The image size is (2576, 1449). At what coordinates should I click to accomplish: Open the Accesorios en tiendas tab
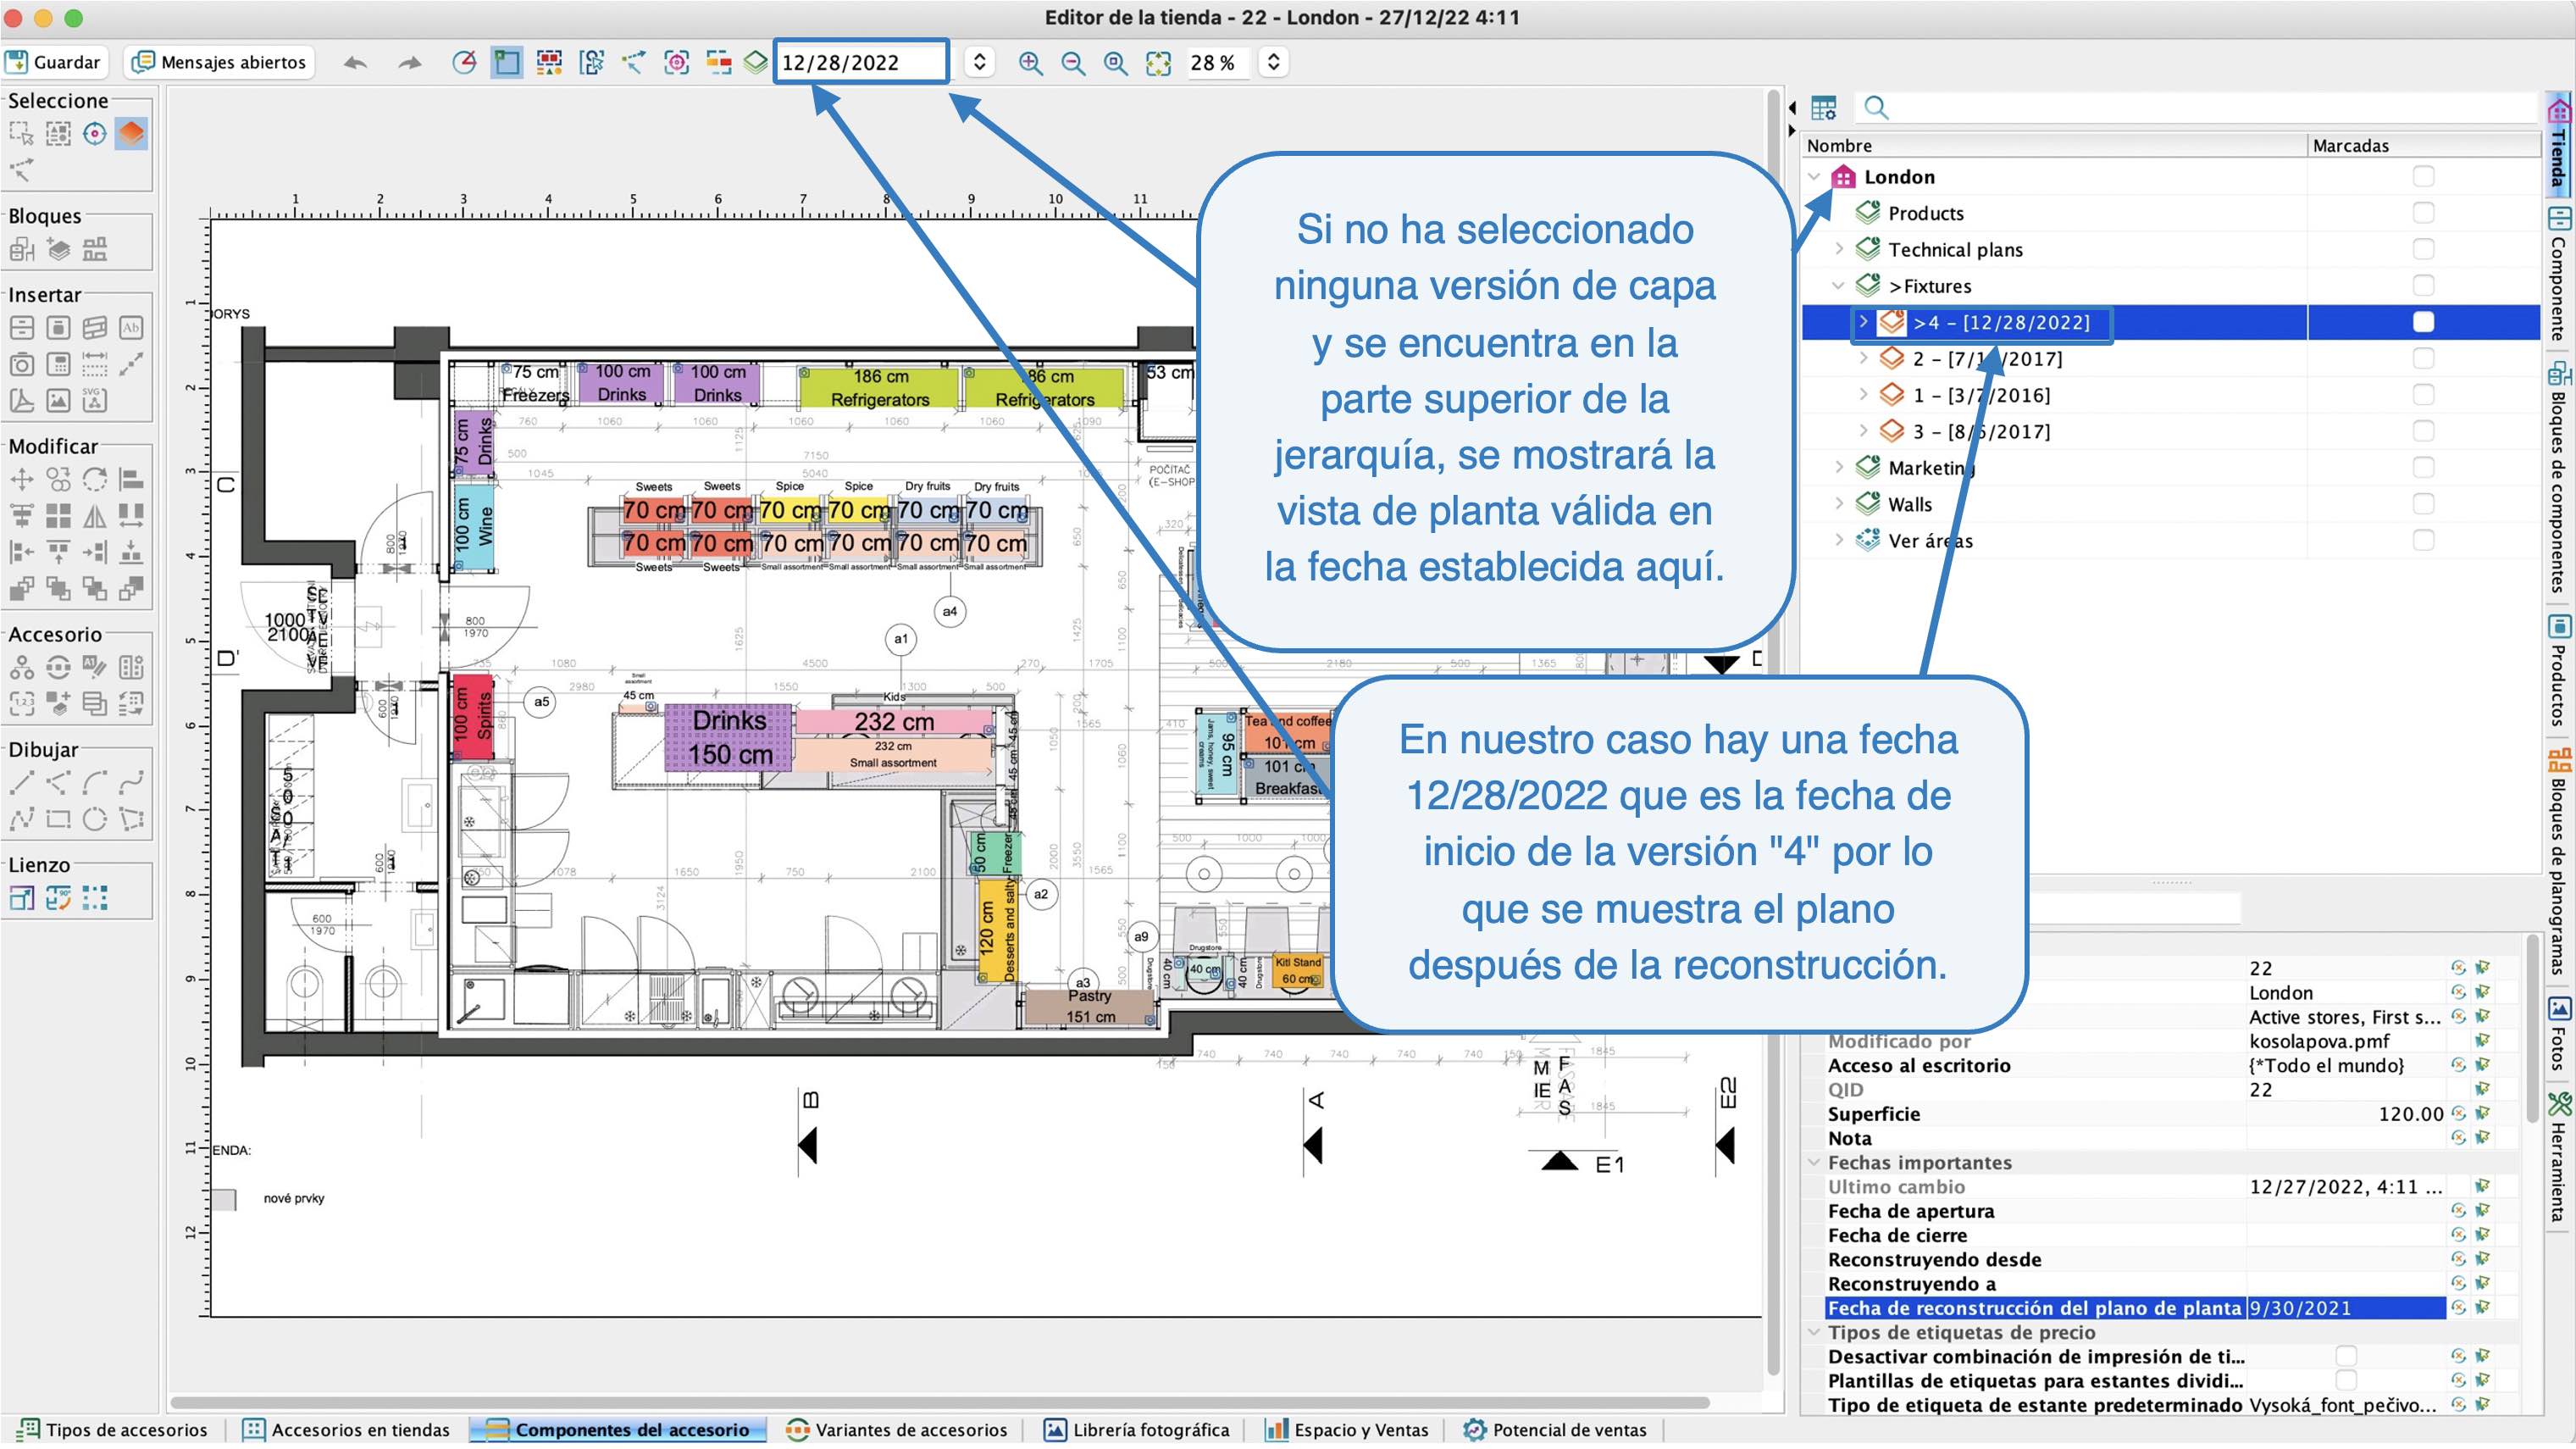[347, 1430]
